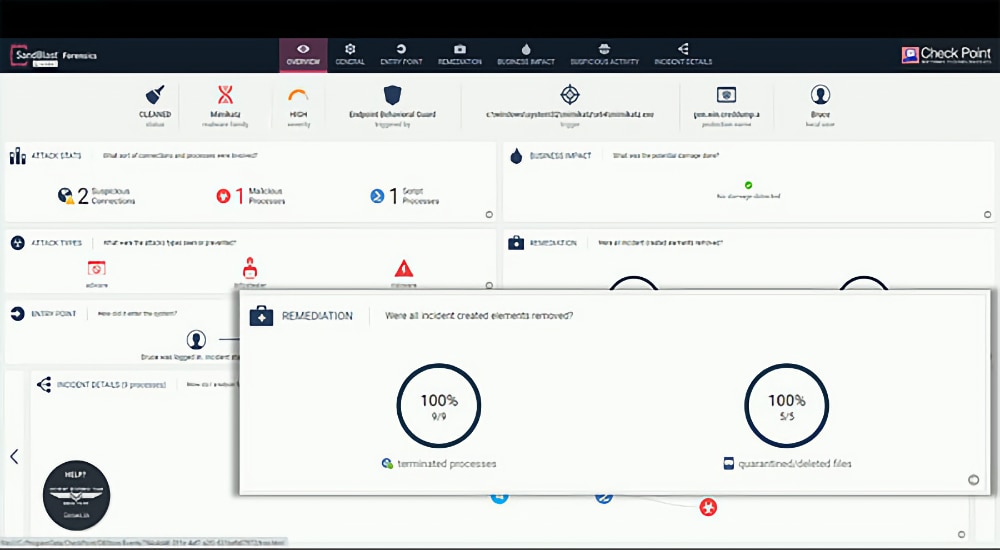Click the High severity gauge icon
The width and height of the screenshot is (1000, 550).
click(x=298, y=96)
